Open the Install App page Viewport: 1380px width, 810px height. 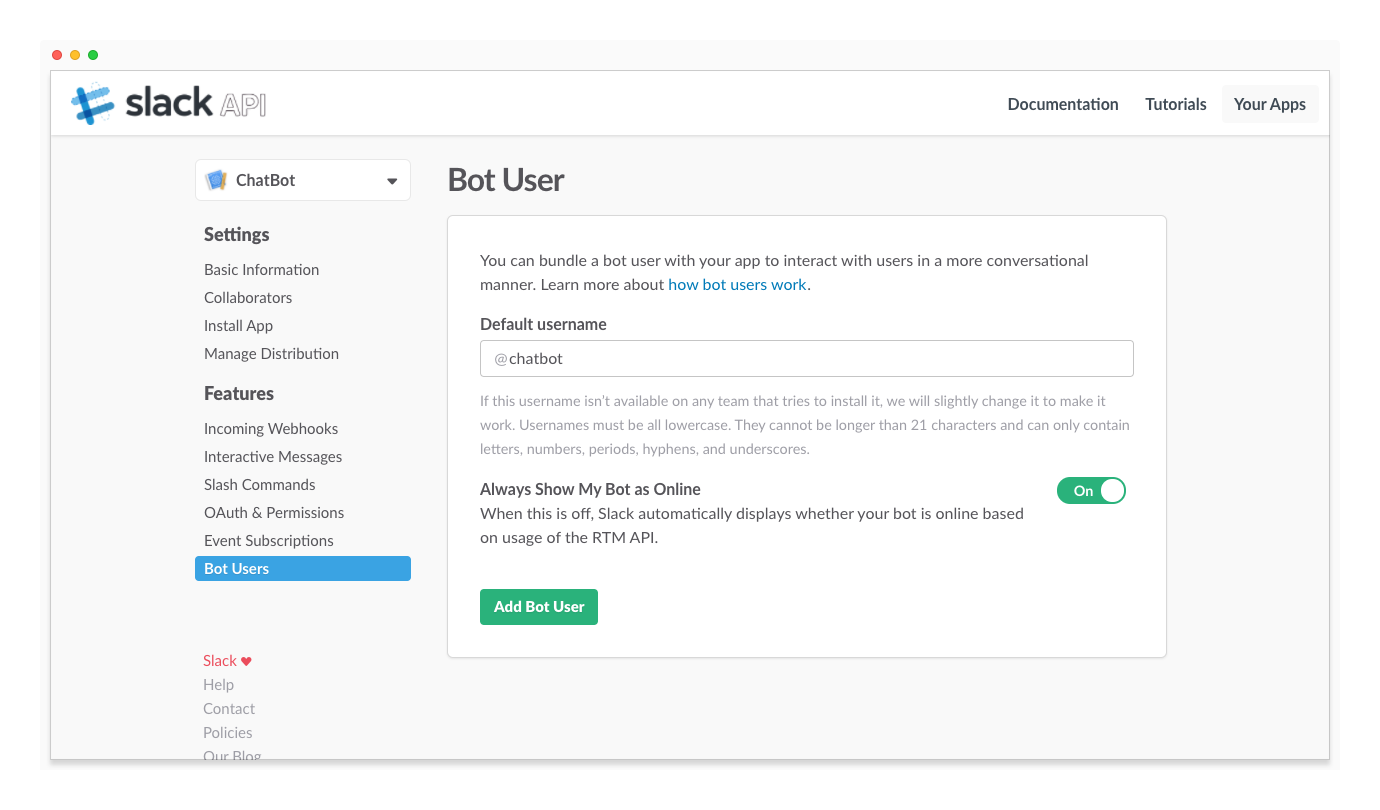click(x=238, y=326)
